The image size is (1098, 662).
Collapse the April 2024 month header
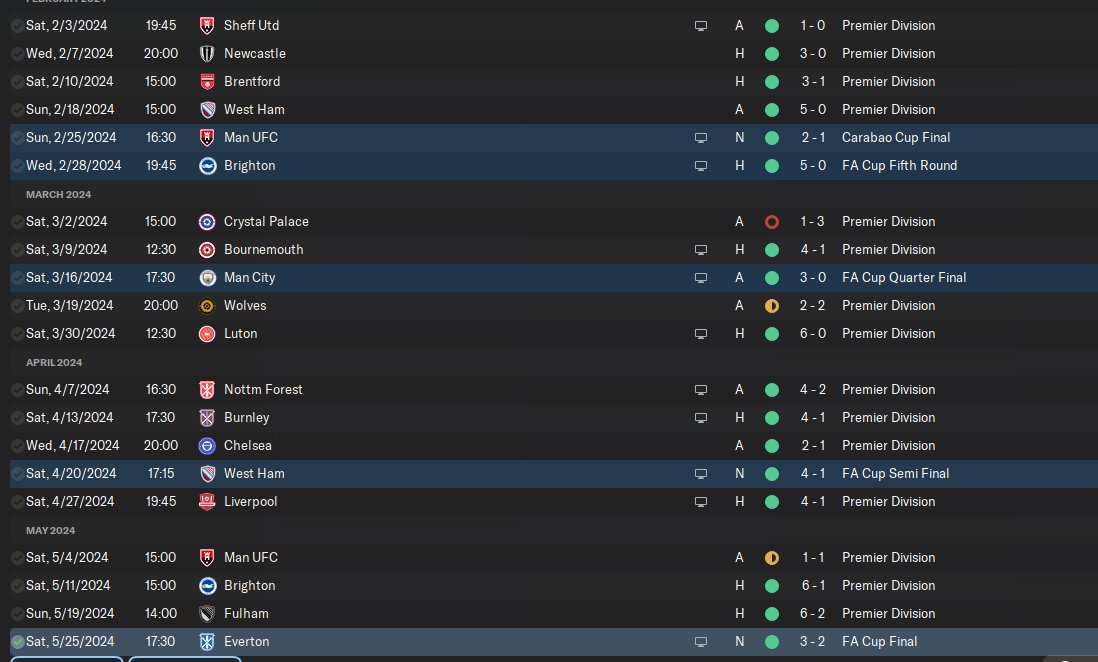point(54,362)
